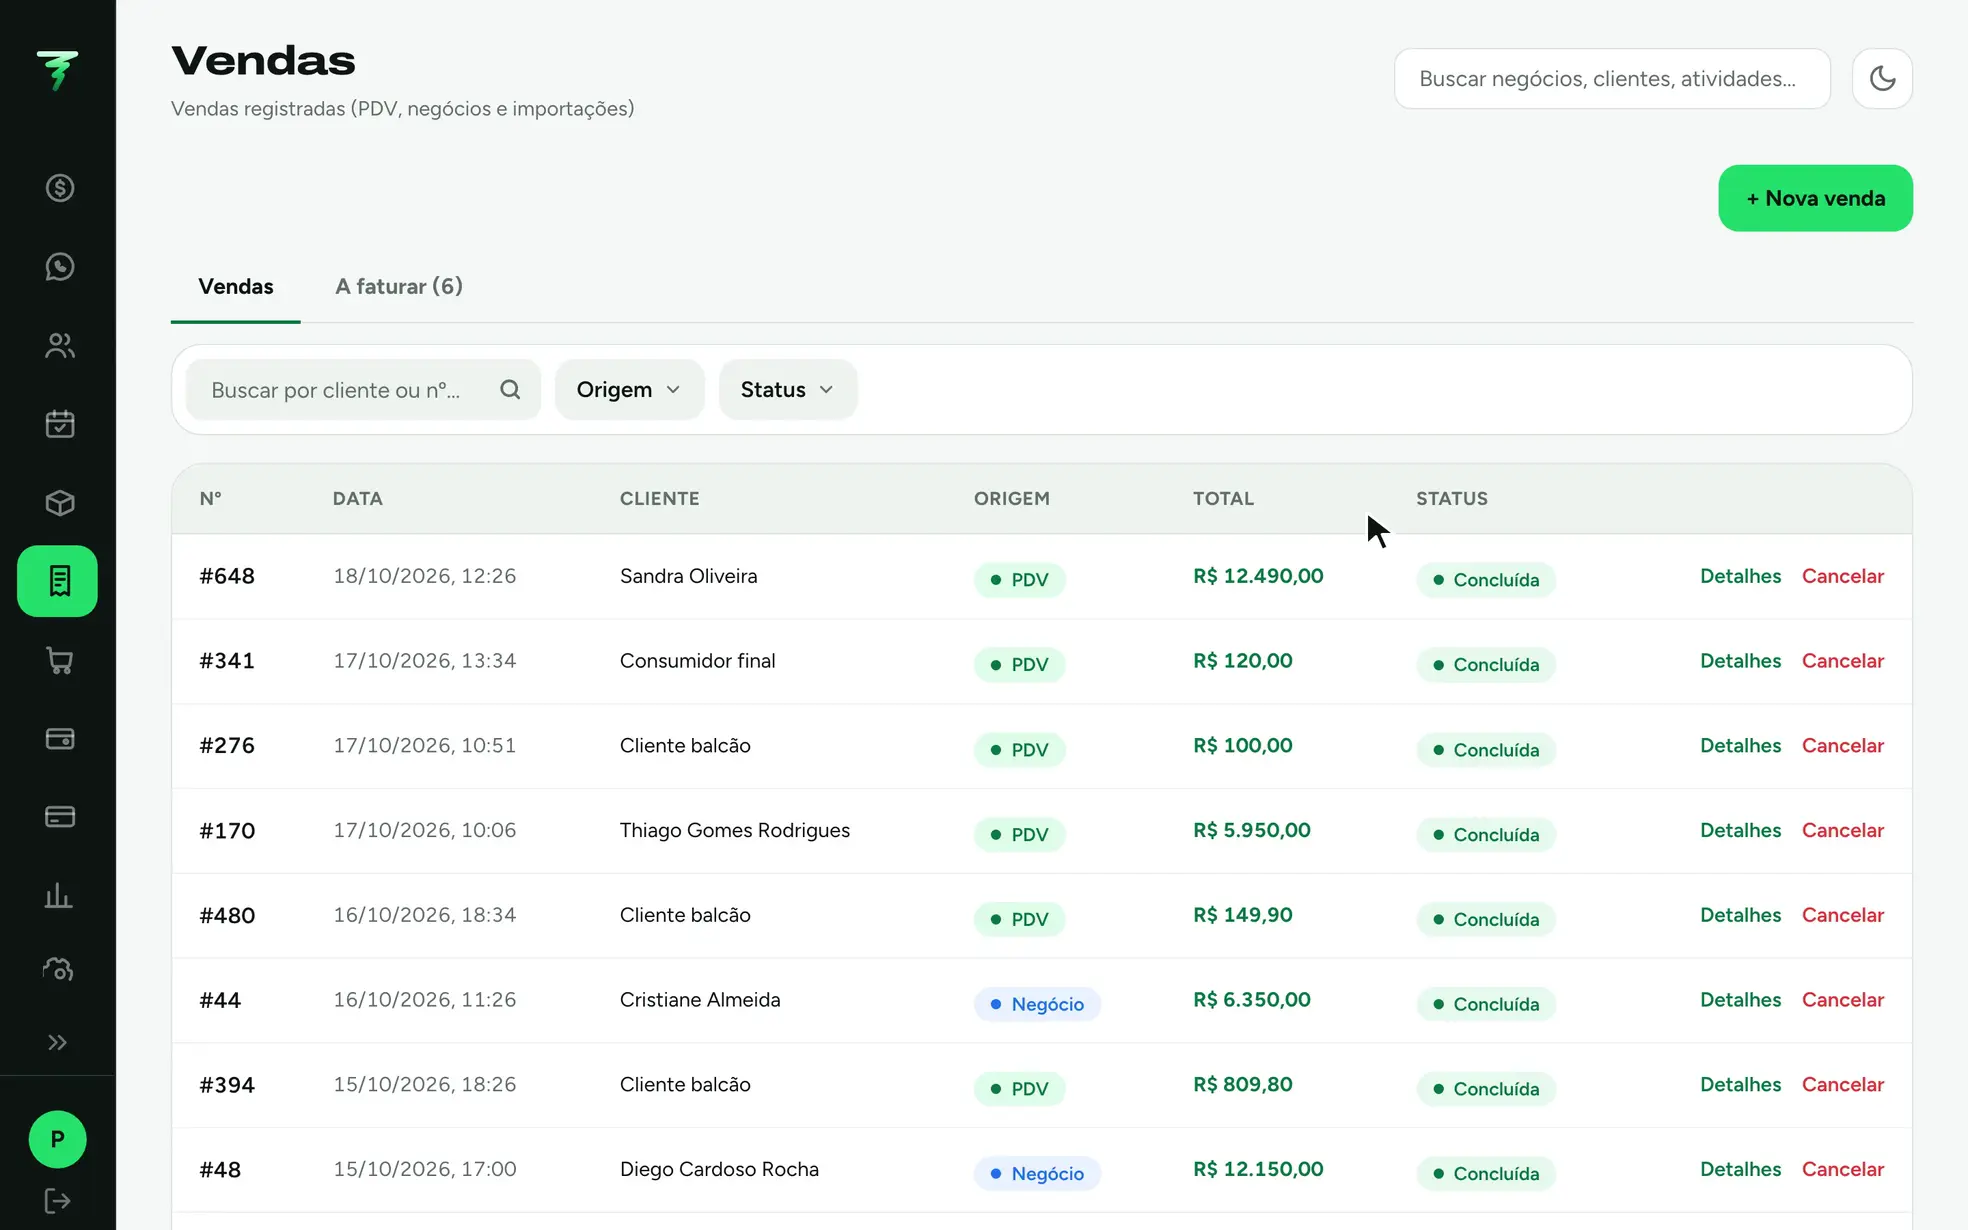Click the DATA column header
The width and height of the screenshot is (1968, 1230).
(357, 498)
